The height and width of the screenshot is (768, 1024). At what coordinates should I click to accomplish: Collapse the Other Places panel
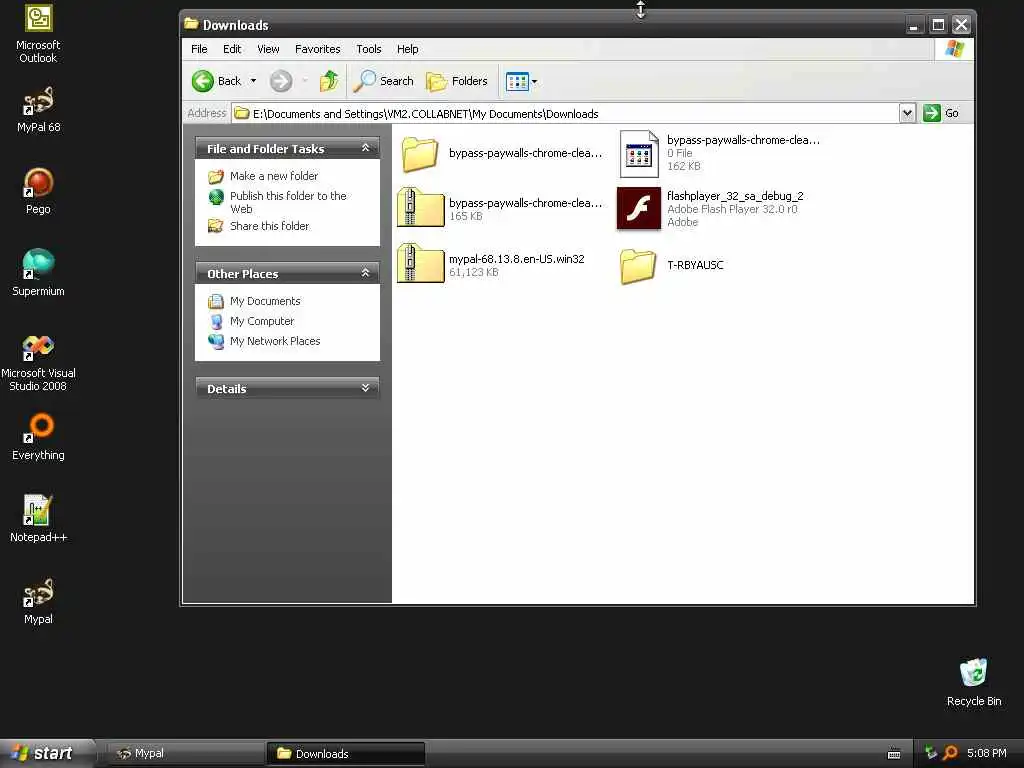(366, 273)
